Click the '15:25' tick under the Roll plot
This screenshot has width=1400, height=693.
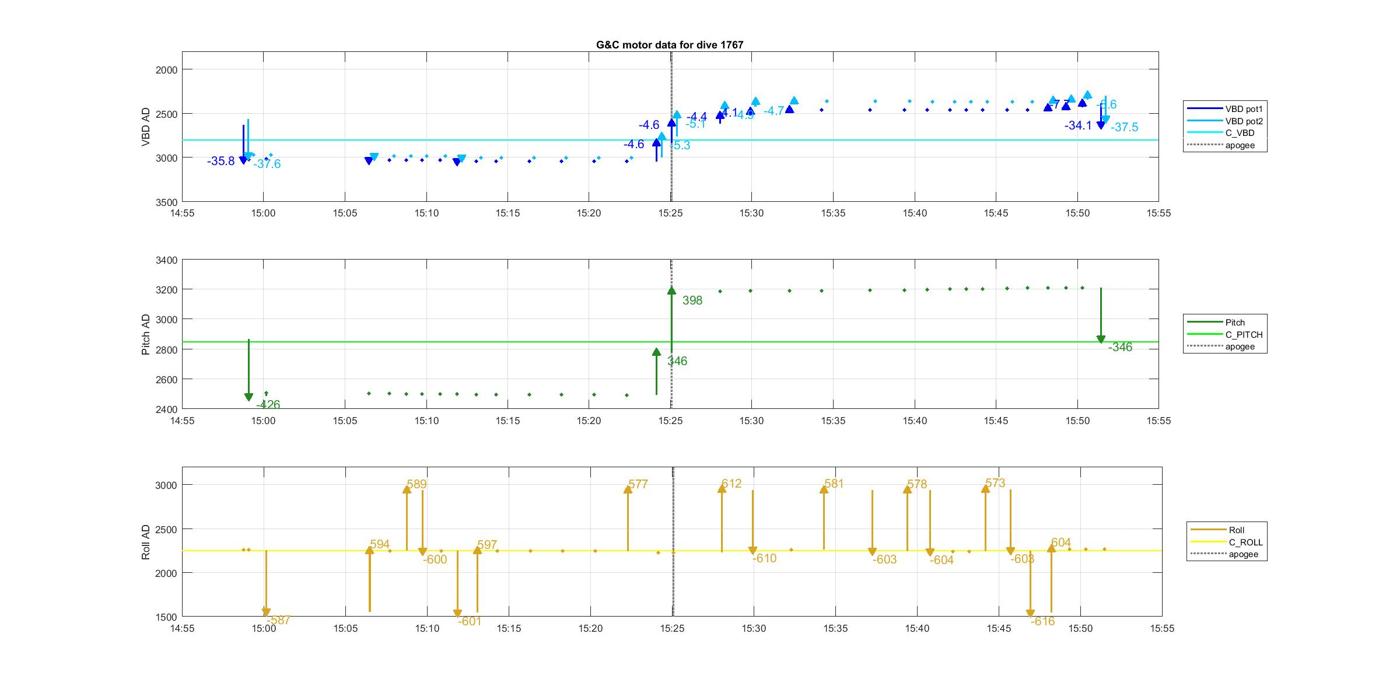[x=672, y=628]
